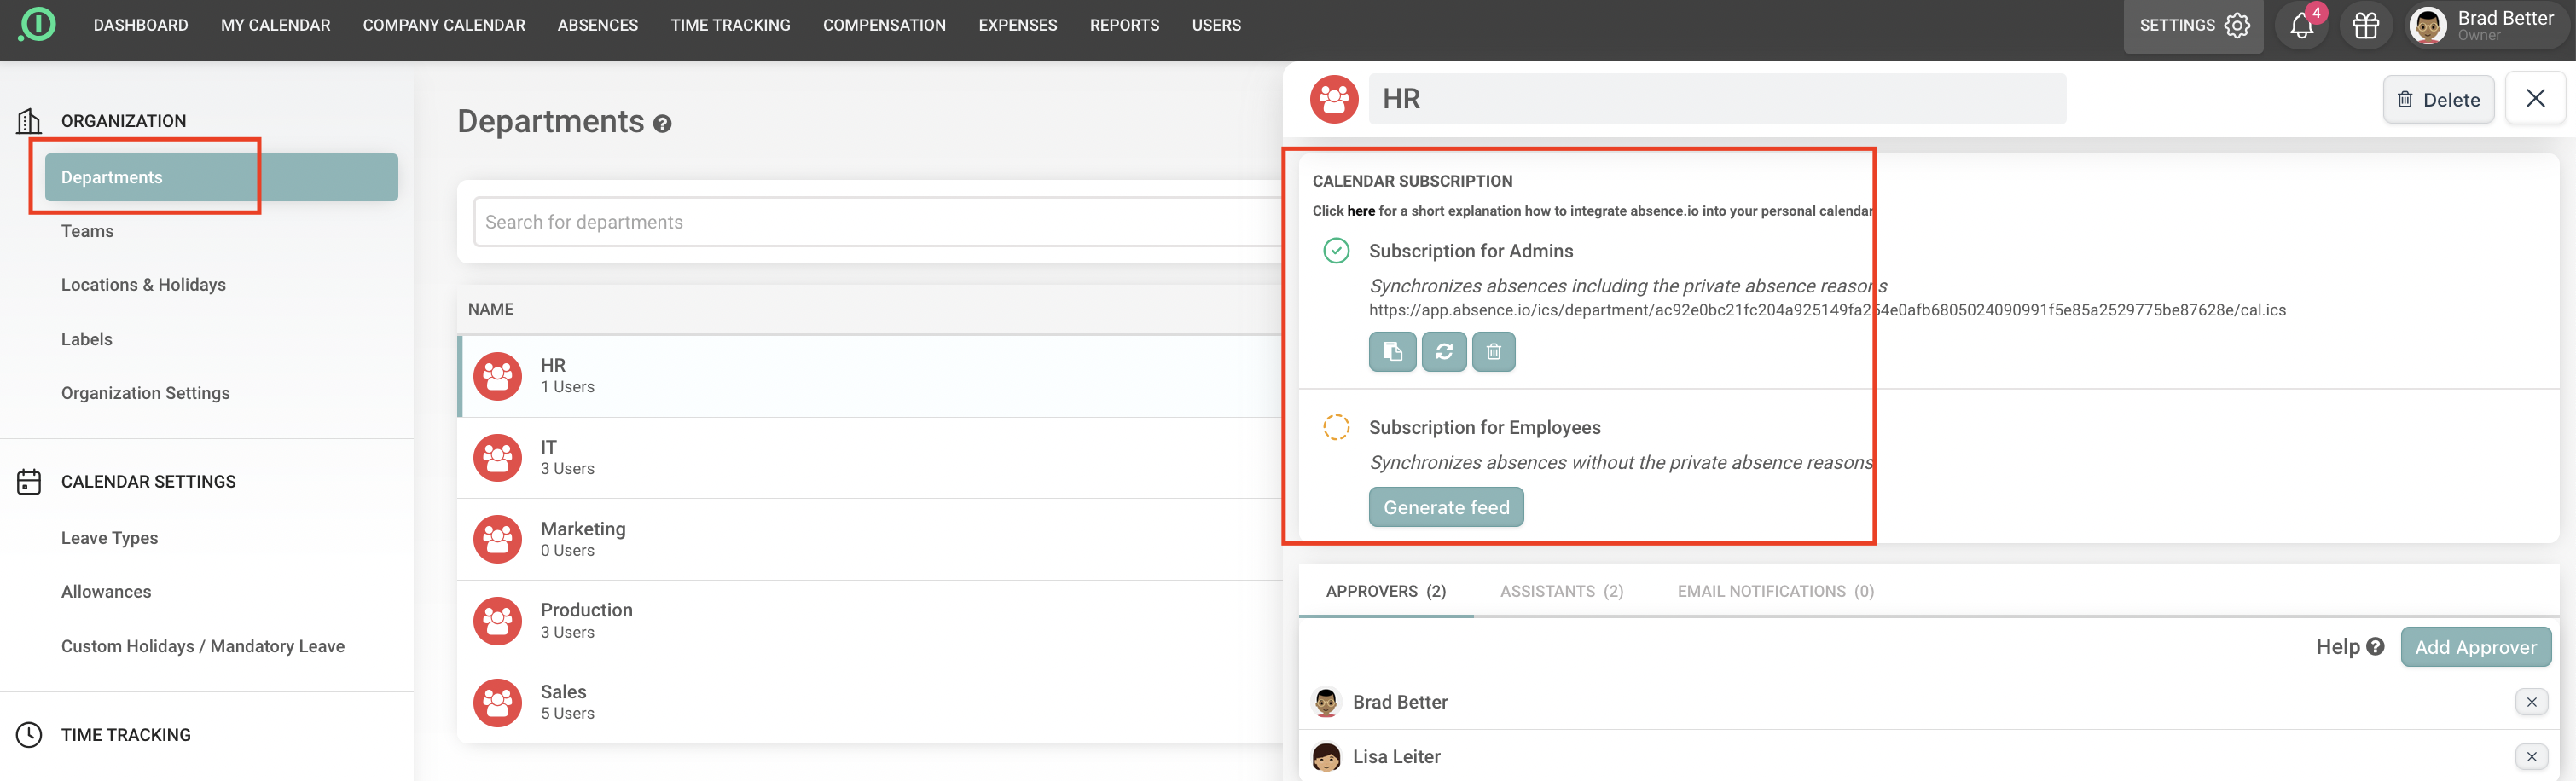Click the IT department group icon
The height and width of the screenshot is (781, 2576).
497,458
